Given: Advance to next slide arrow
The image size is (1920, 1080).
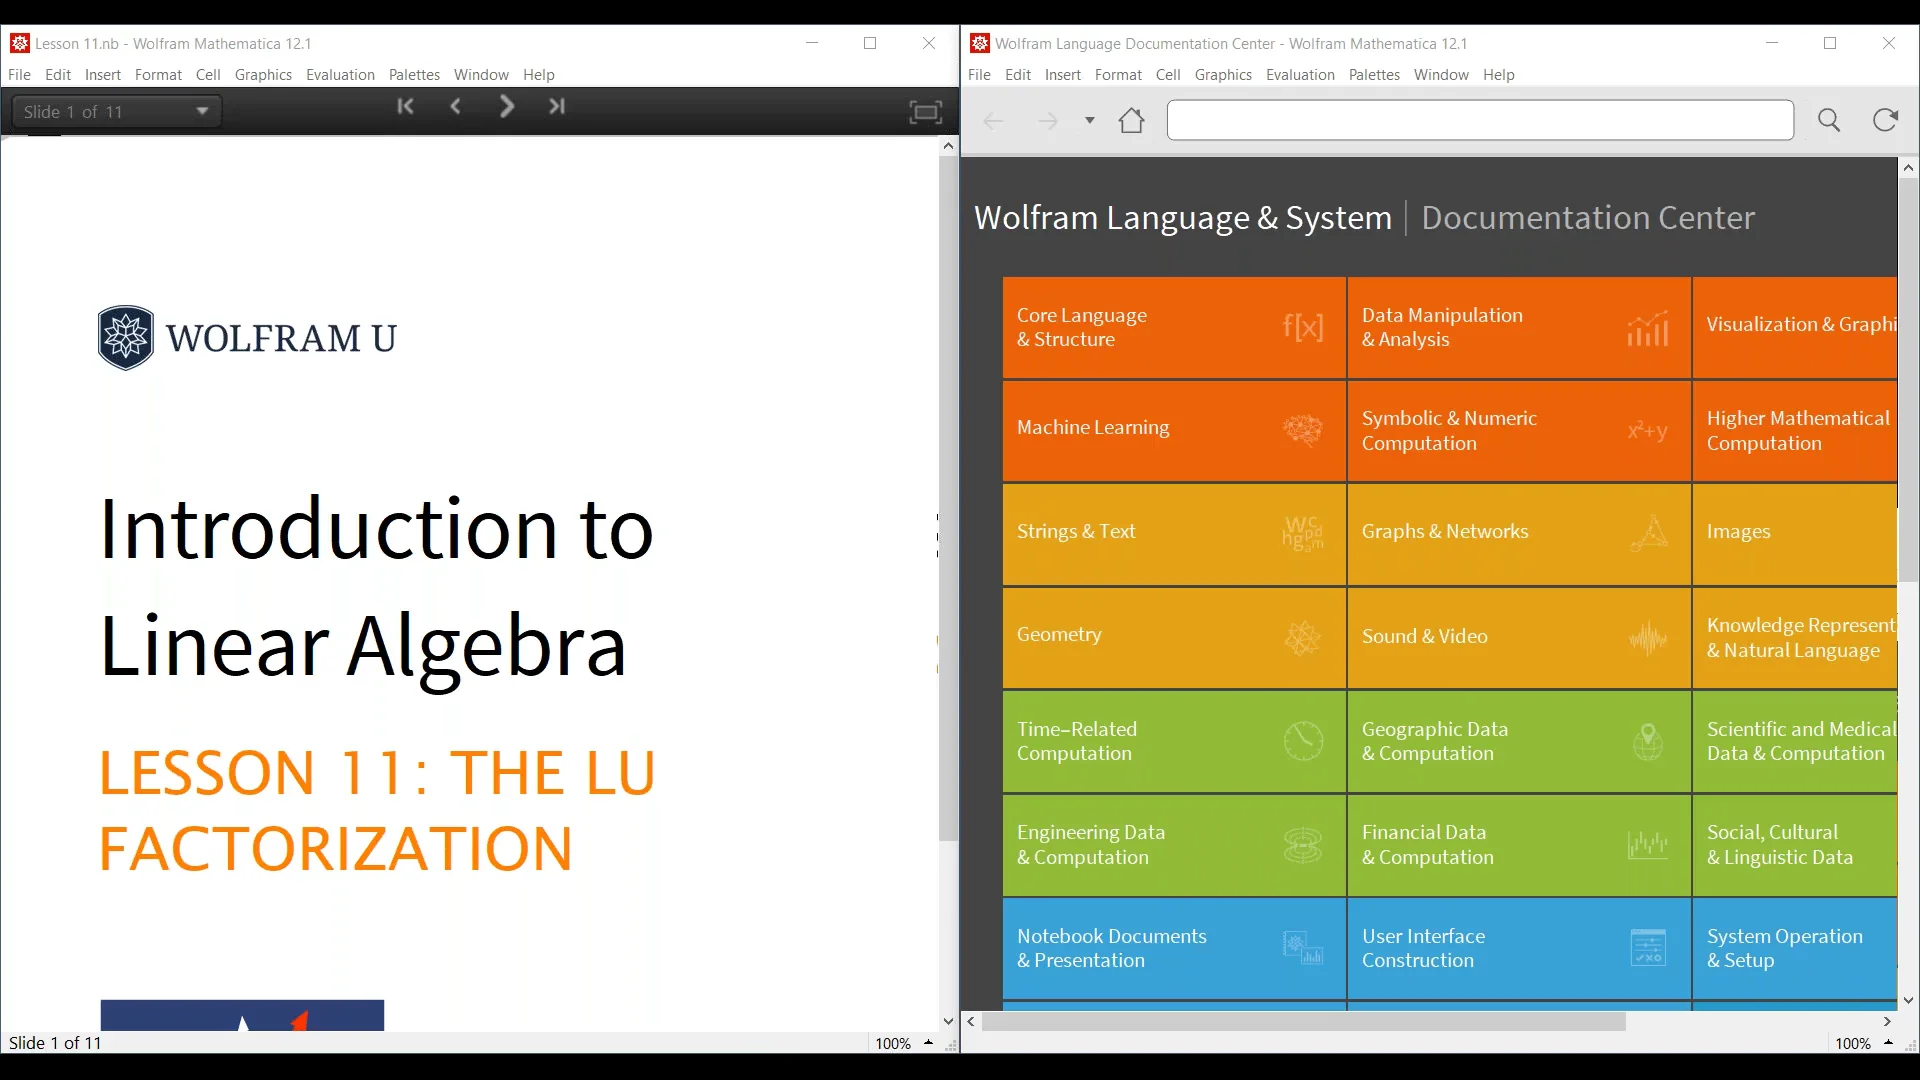Looking at the screenshot, I should coord(507,106).
